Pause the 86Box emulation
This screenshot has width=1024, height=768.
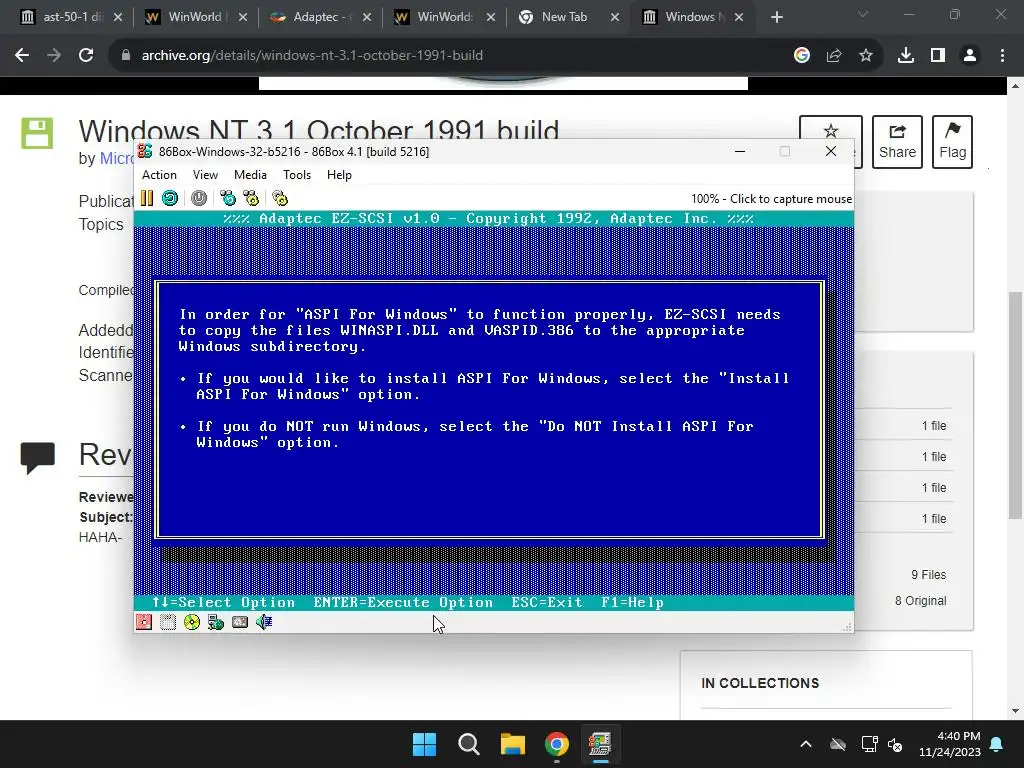(x=147, y=198)
